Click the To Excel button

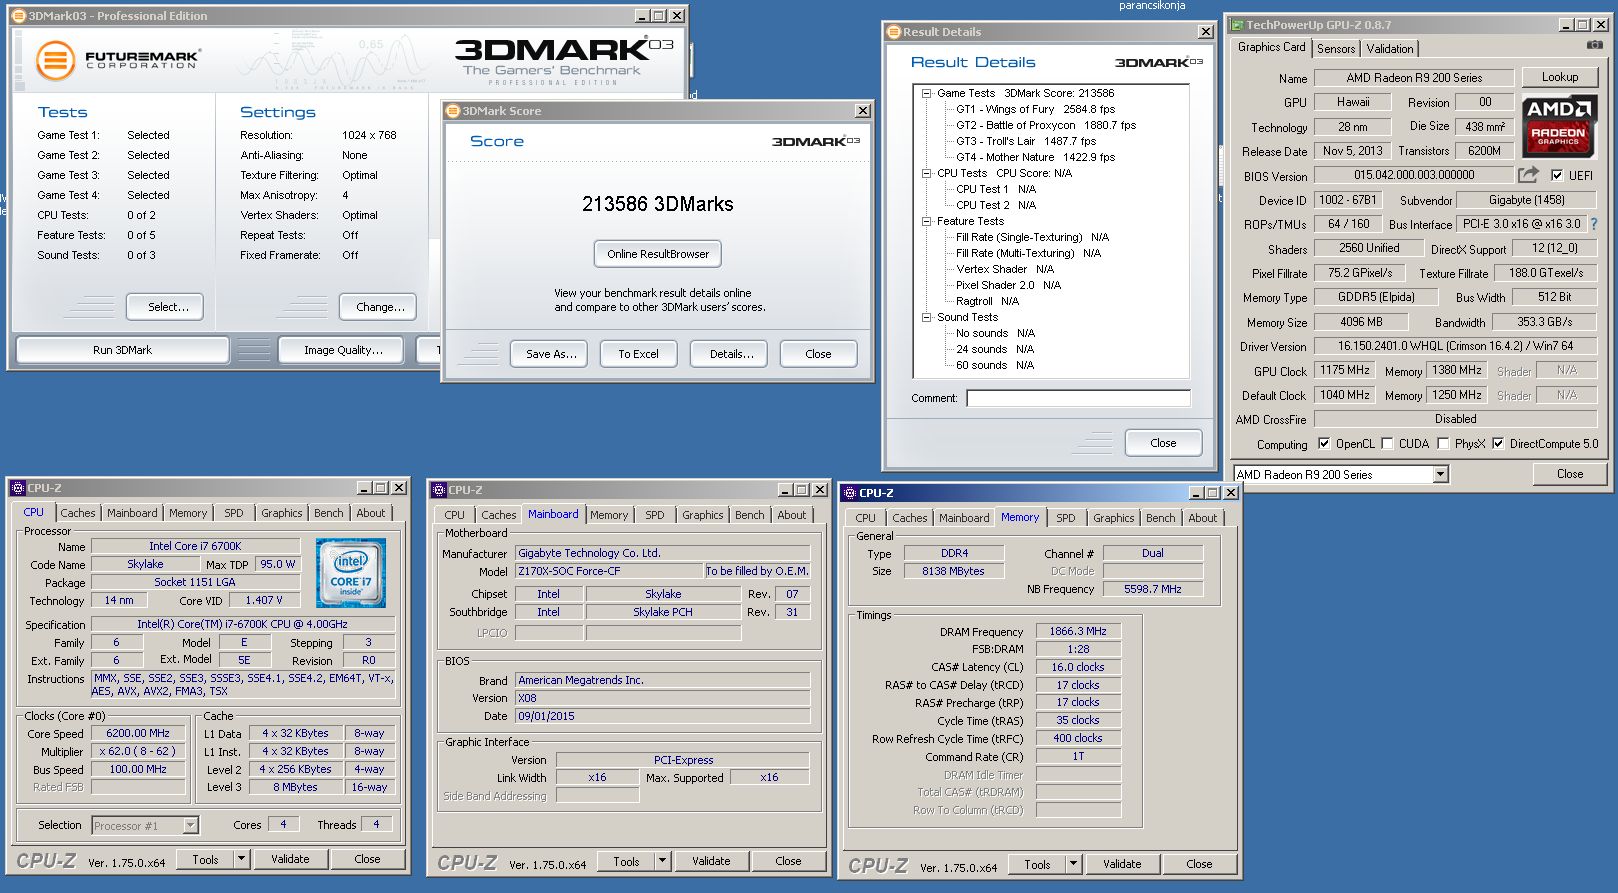pos(638,354)
